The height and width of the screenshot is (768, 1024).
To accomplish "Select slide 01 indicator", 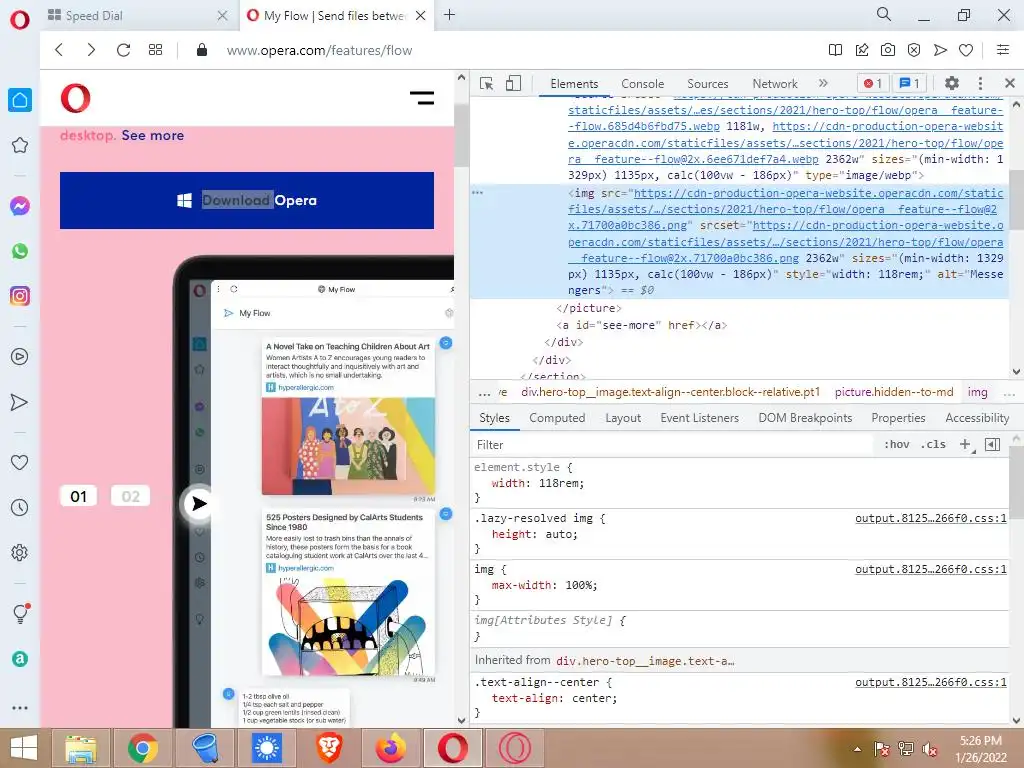I will coord(78,496).
